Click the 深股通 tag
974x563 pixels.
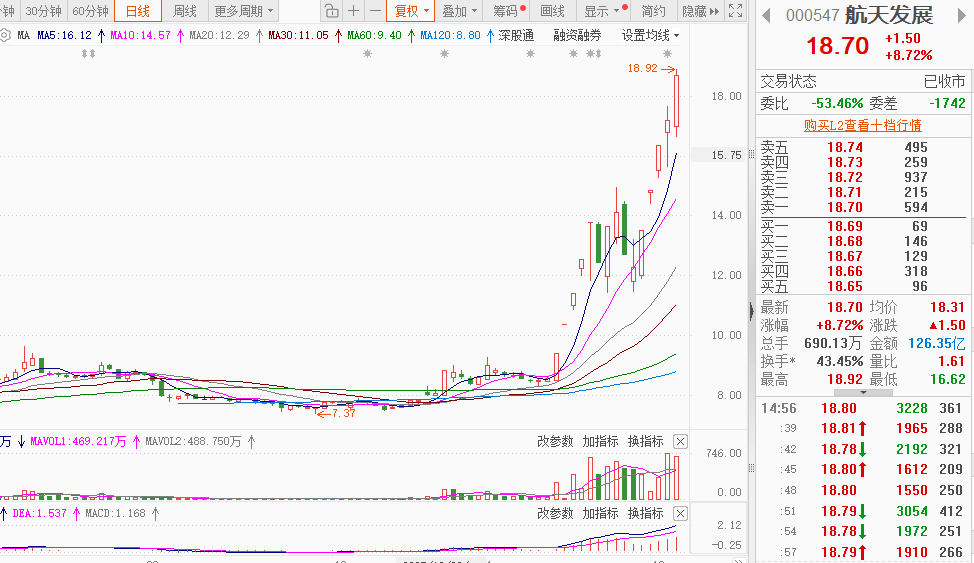pos(516,35)
